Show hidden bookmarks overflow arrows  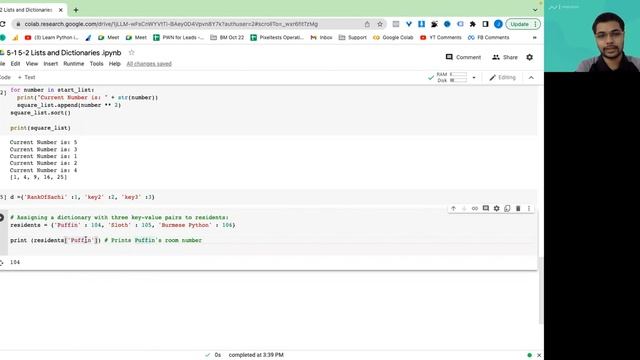[x=534, y=38]
